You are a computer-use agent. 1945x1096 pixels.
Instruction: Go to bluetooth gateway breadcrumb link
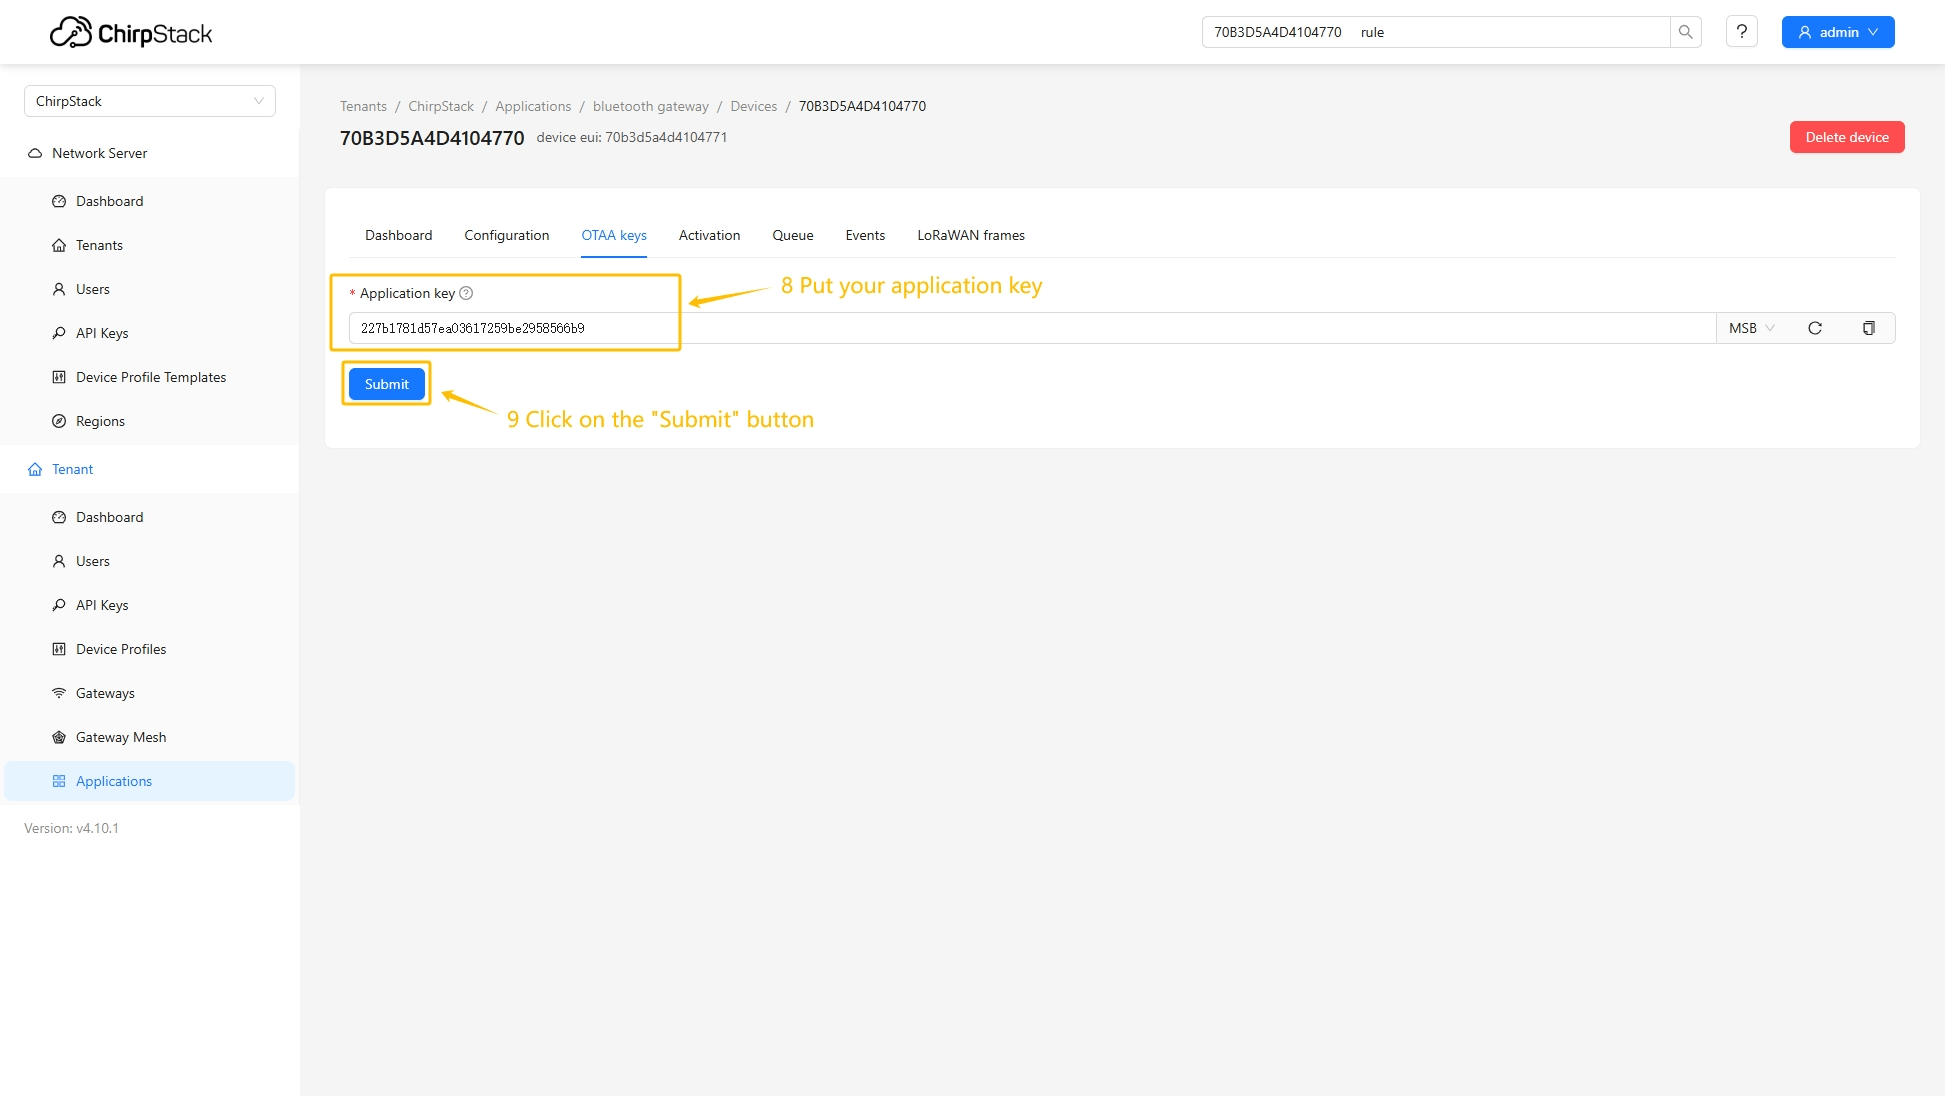tap(650, 106)
